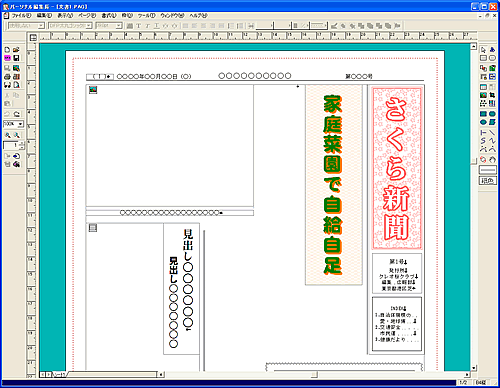Click the photo caption row of circles
Screen dimensions: 500x388
171,213
